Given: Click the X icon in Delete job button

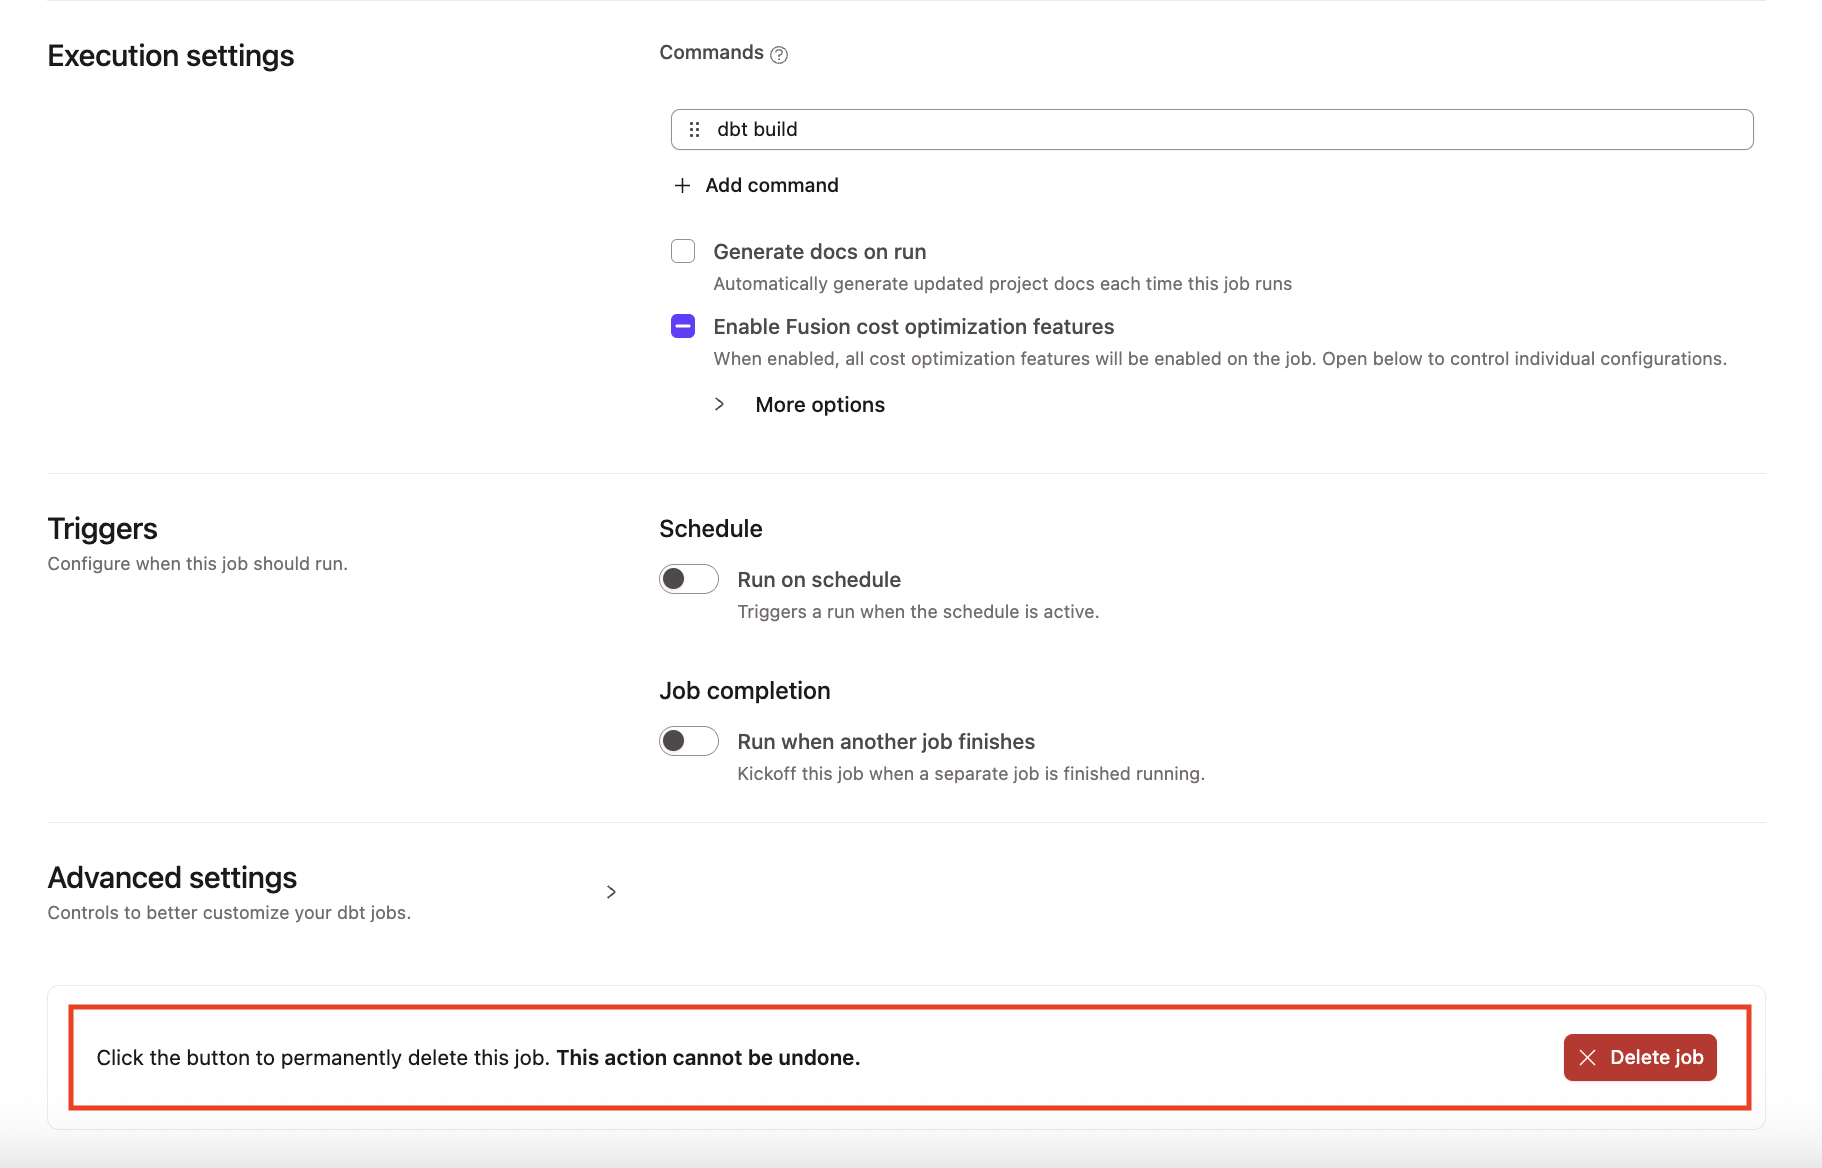Looking at the screenshot, I should [1587, 1058].
